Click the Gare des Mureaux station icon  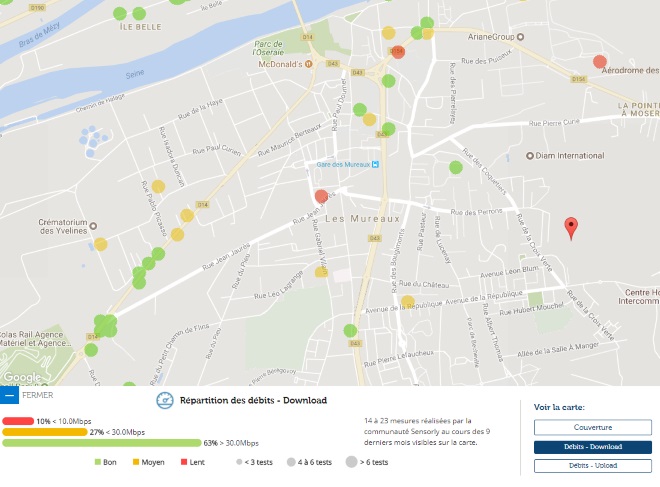376,166
